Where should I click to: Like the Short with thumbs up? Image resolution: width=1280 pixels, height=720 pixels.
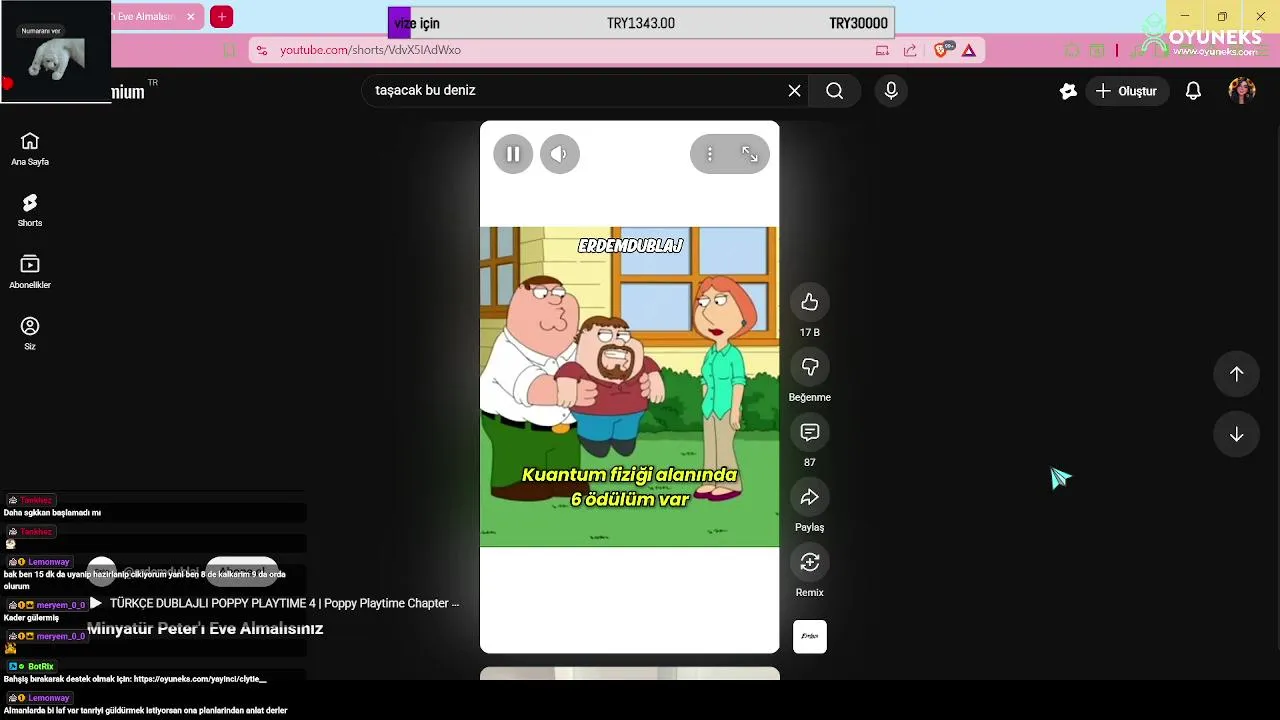[x=810, y=302]
